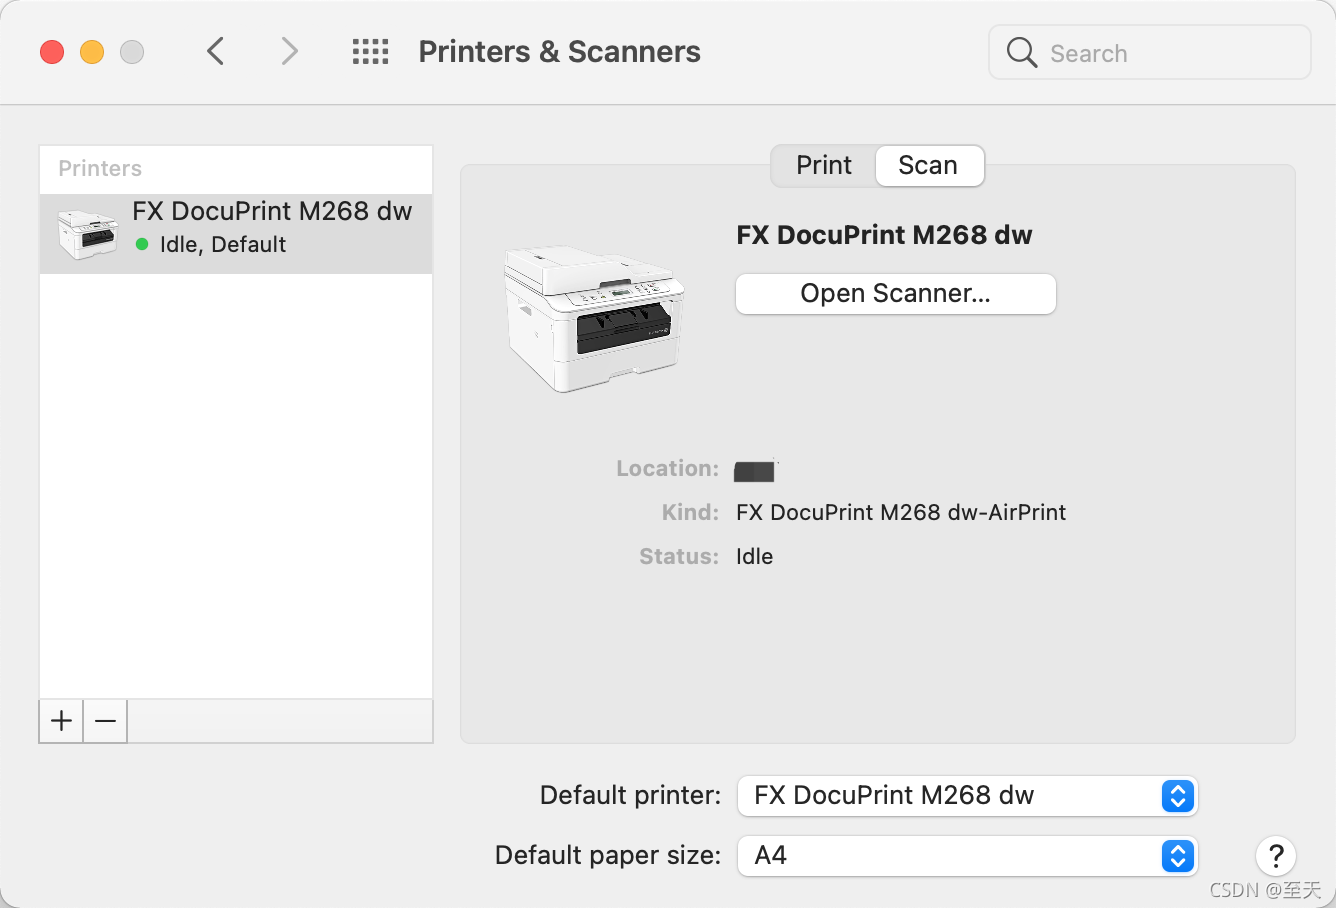Select FX DocuPrint M268 dw in Printers list
Screen dimensions: 1336x908
pos(236,234)
